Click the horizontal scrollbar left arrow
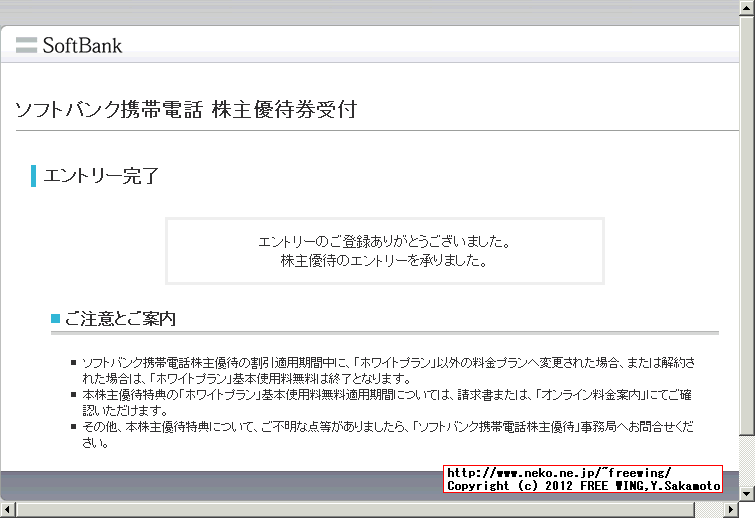 (x=8, y=509)
